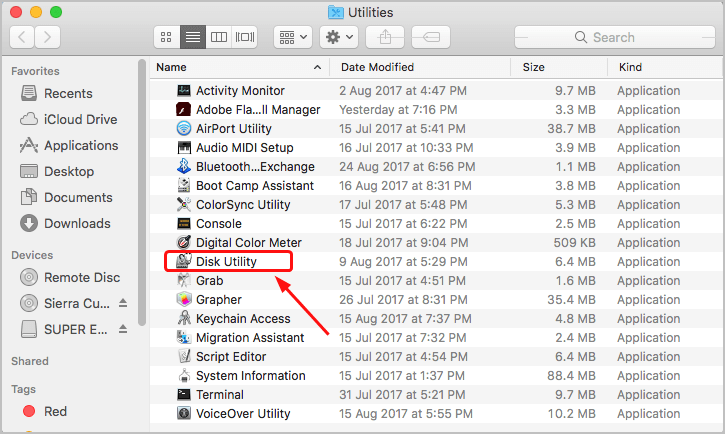The width and height of the screenshot is (725, 434).
Task: Click the Grab scissors icon
Action: pyautogui.click(x=184, y=280)
